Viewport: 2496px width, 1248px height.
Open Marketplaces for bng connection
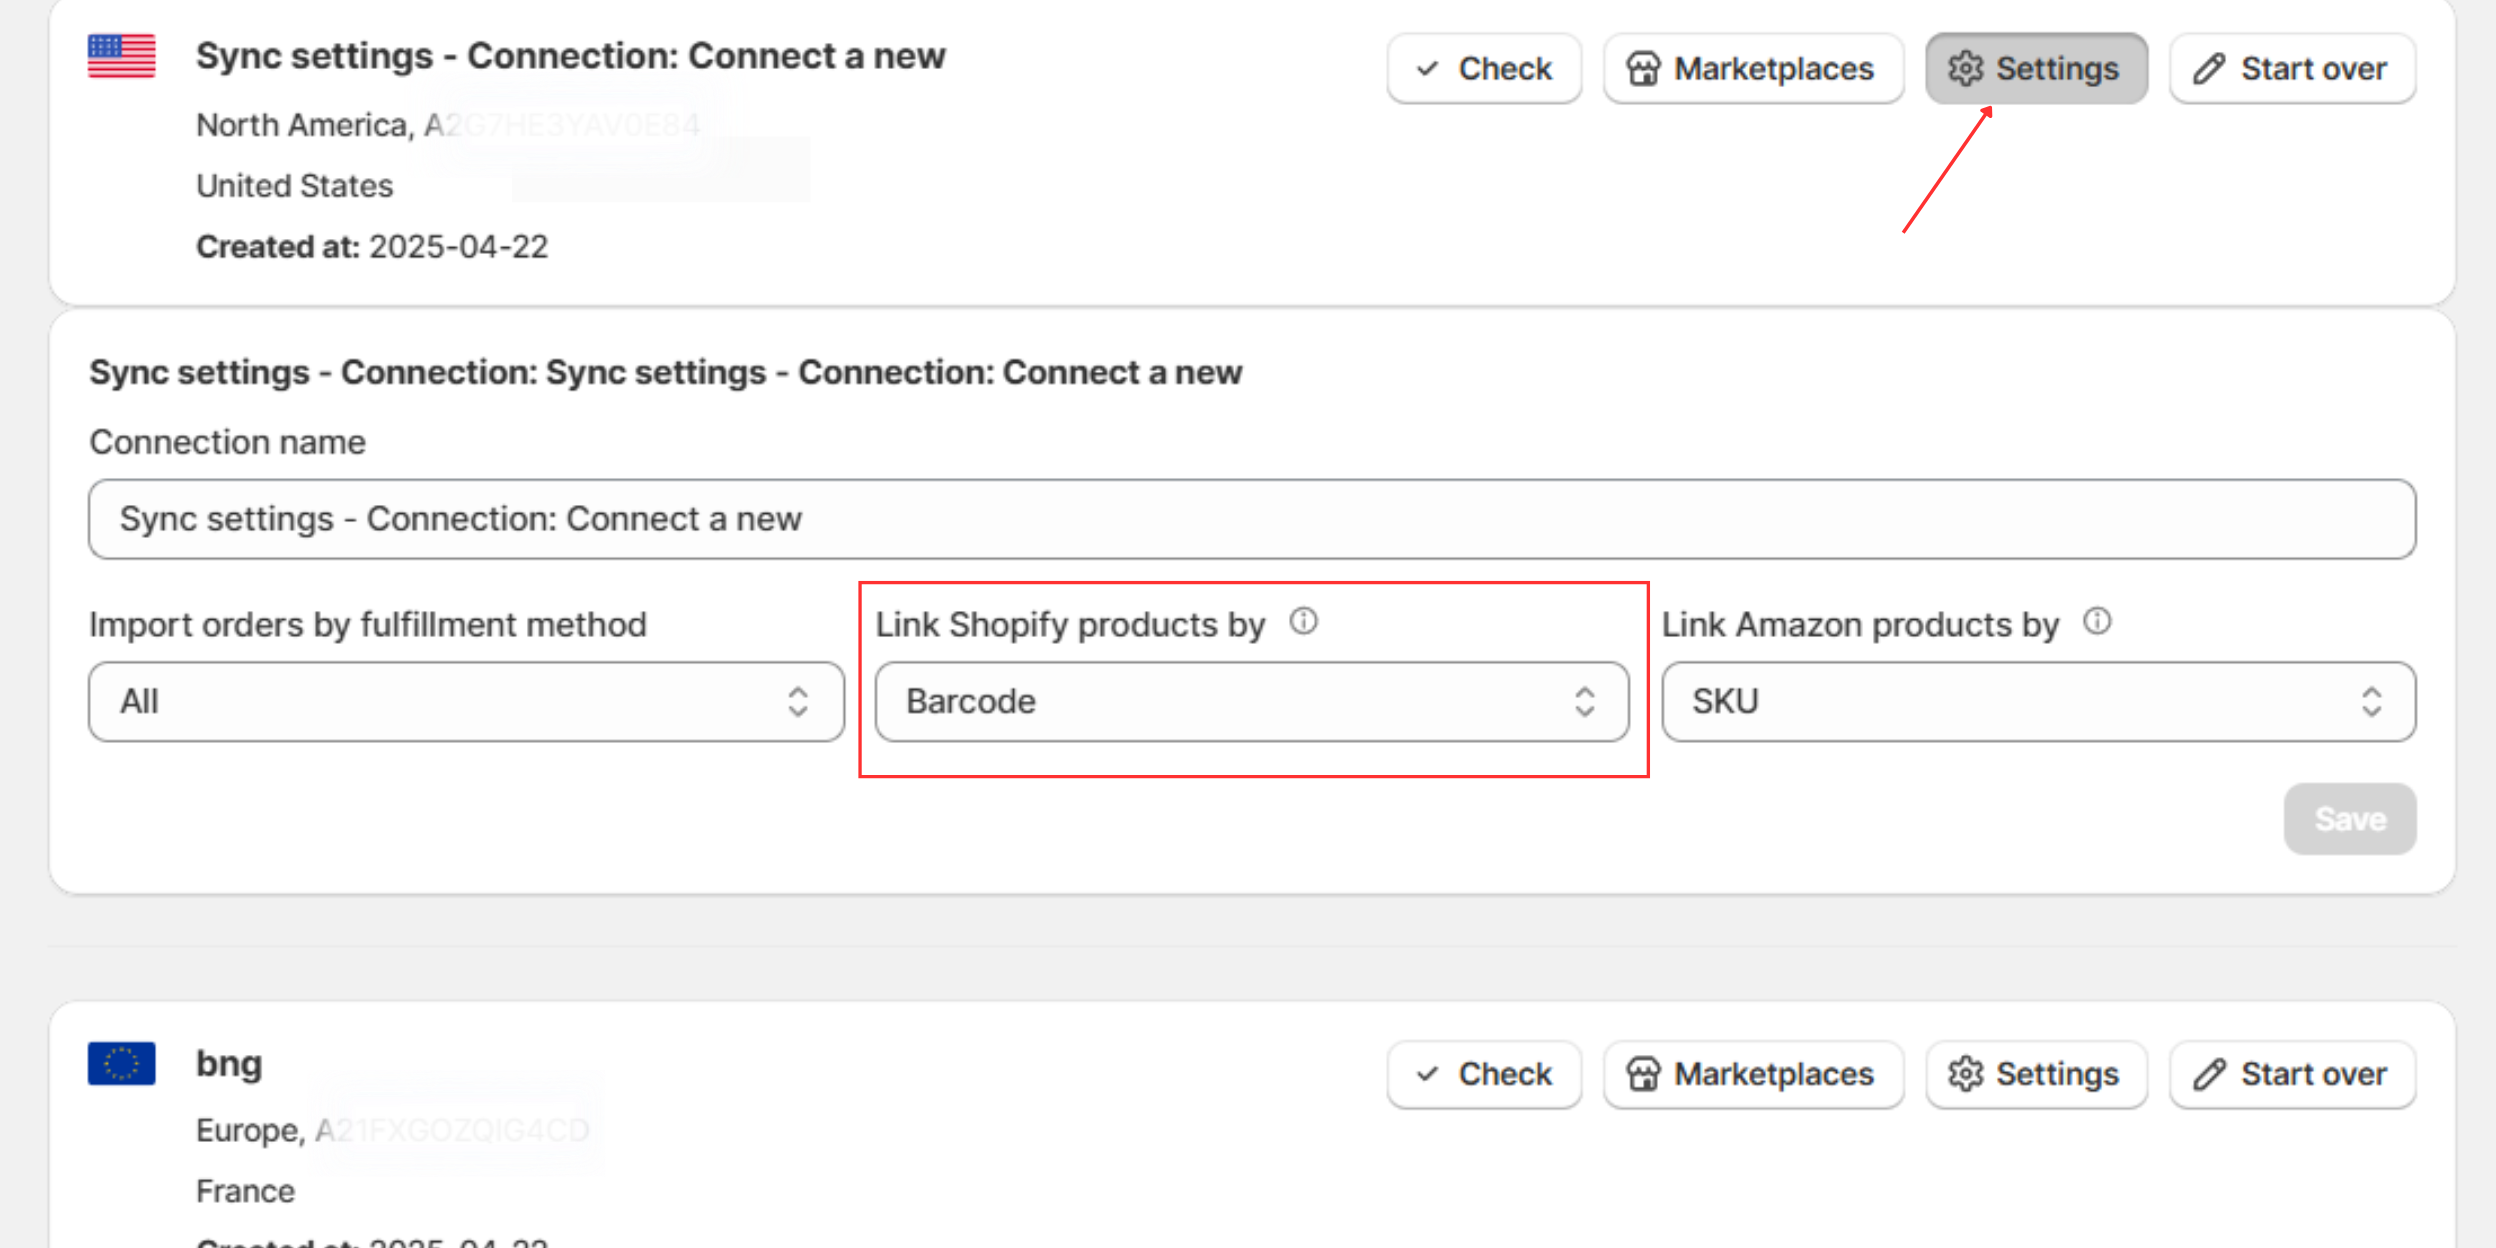click(x=1753, y=1074)
